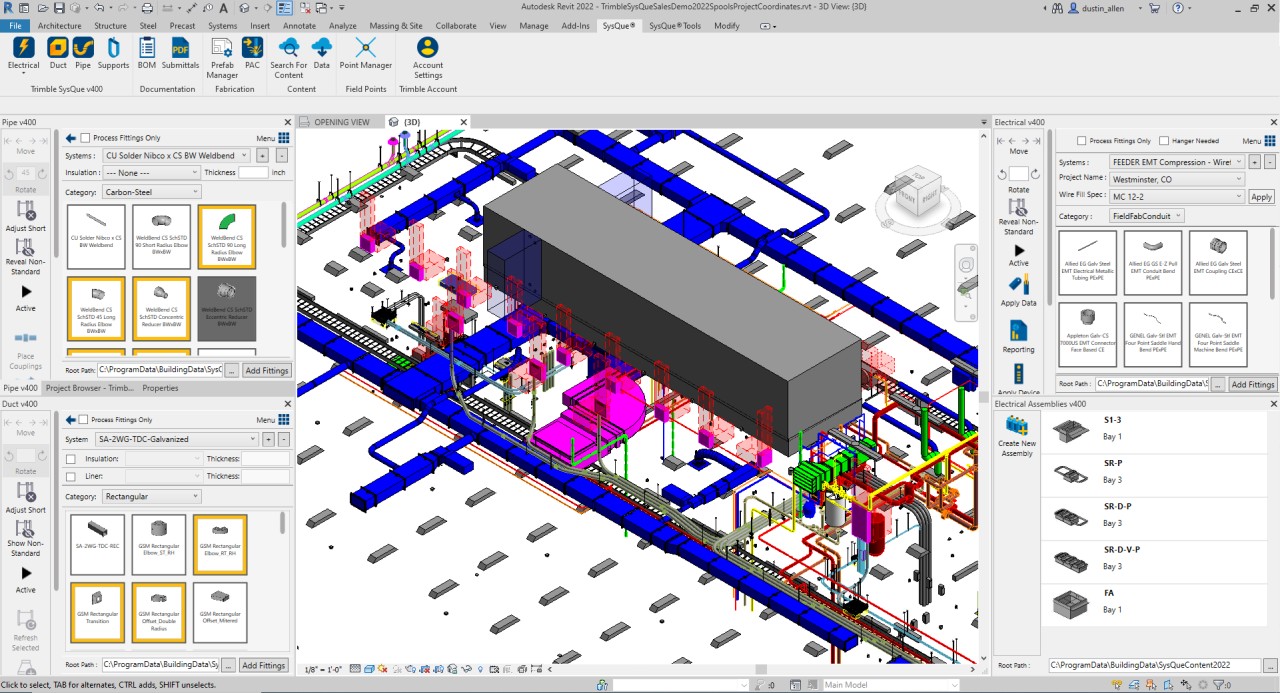Screen dimensions: 1280x693
Task: Switch to the OPENING VIEW tab
Action: pos(341,122)
